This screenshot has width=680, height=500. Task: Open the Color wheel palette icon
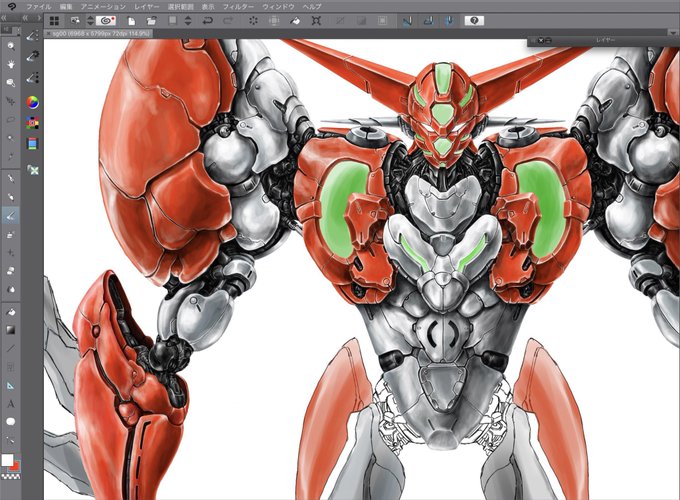pos(33,102)
